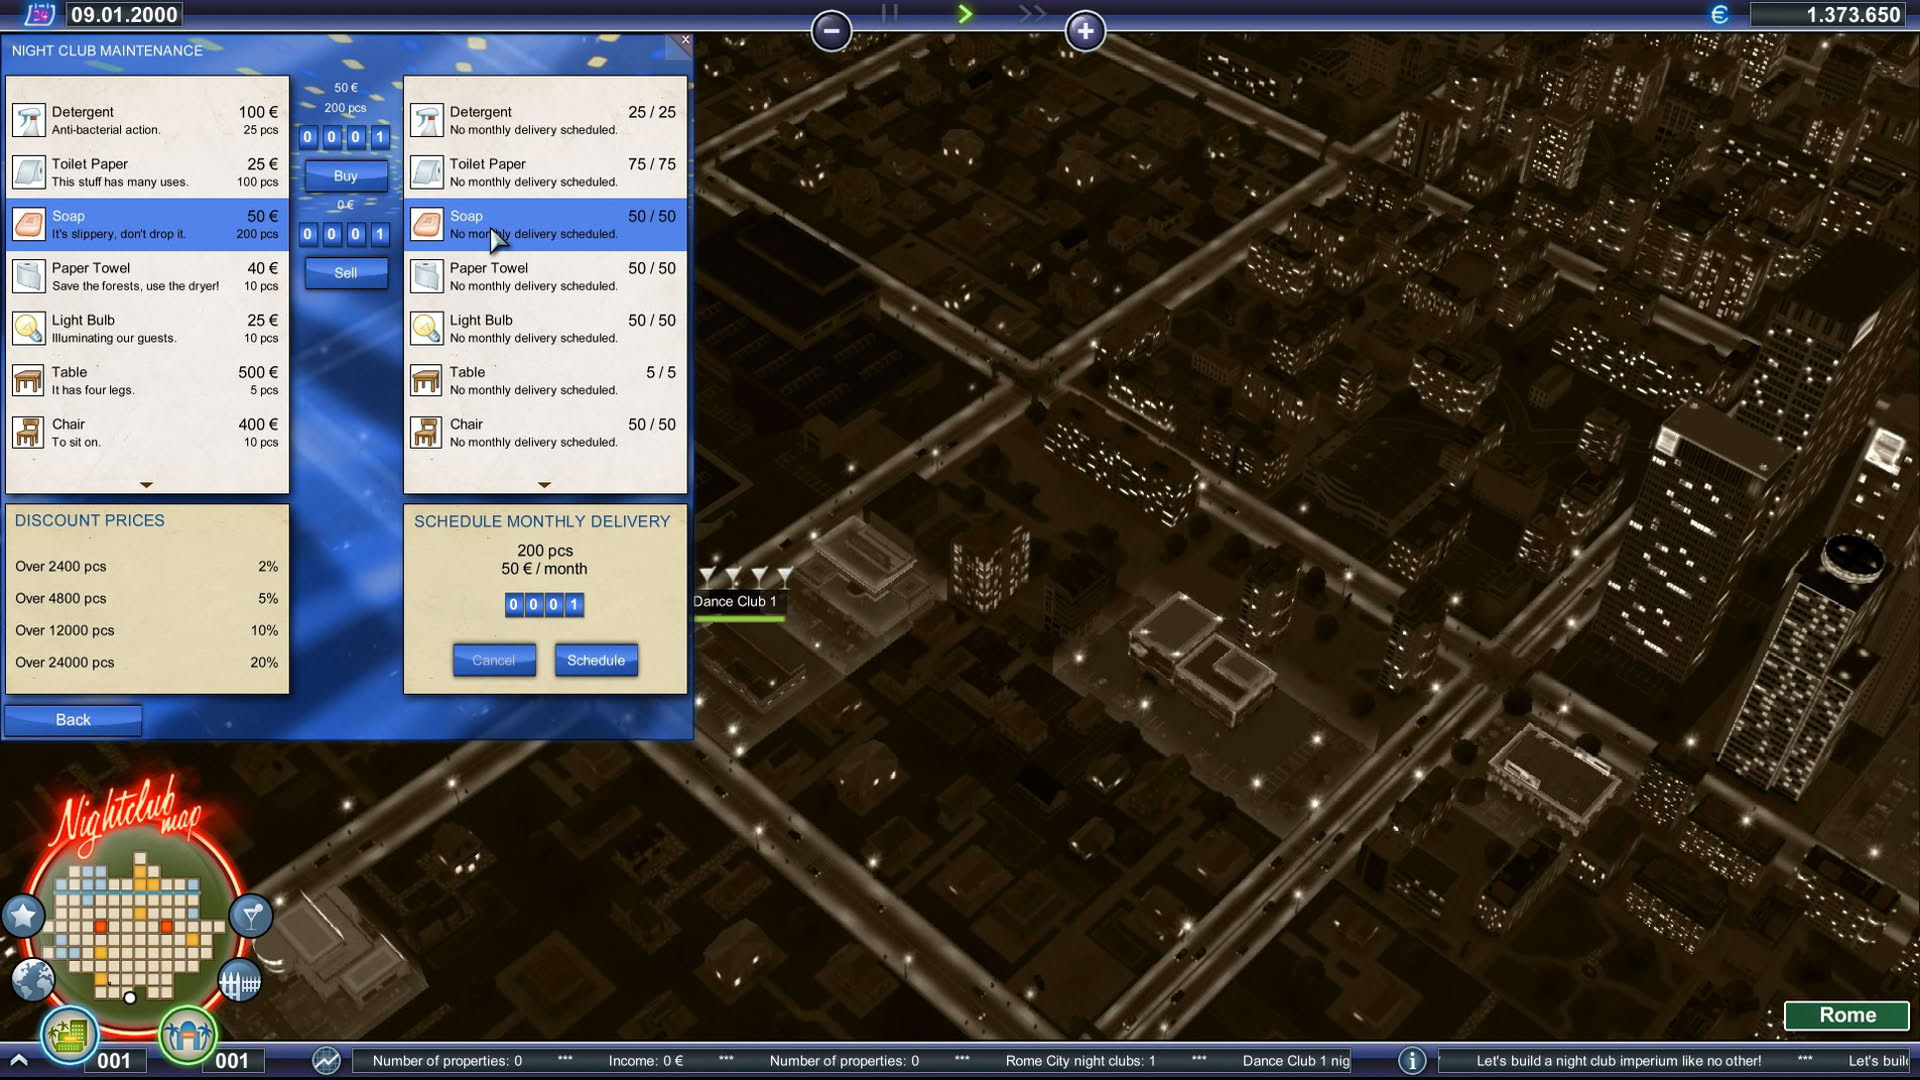Expand inventory list with the down arrow

[544, 485]
